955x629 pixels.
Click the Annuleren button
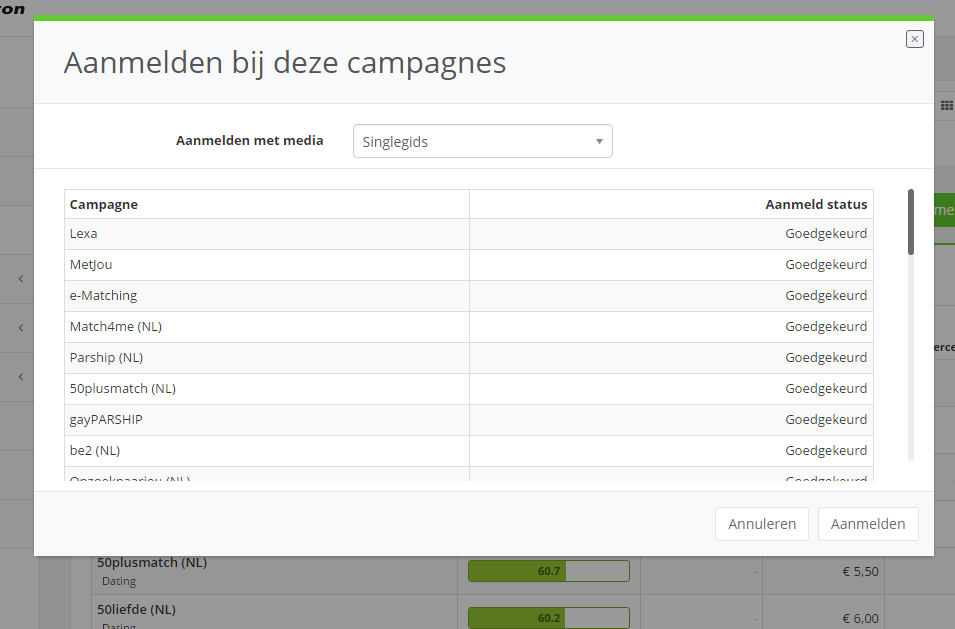(x=761, y=524)
